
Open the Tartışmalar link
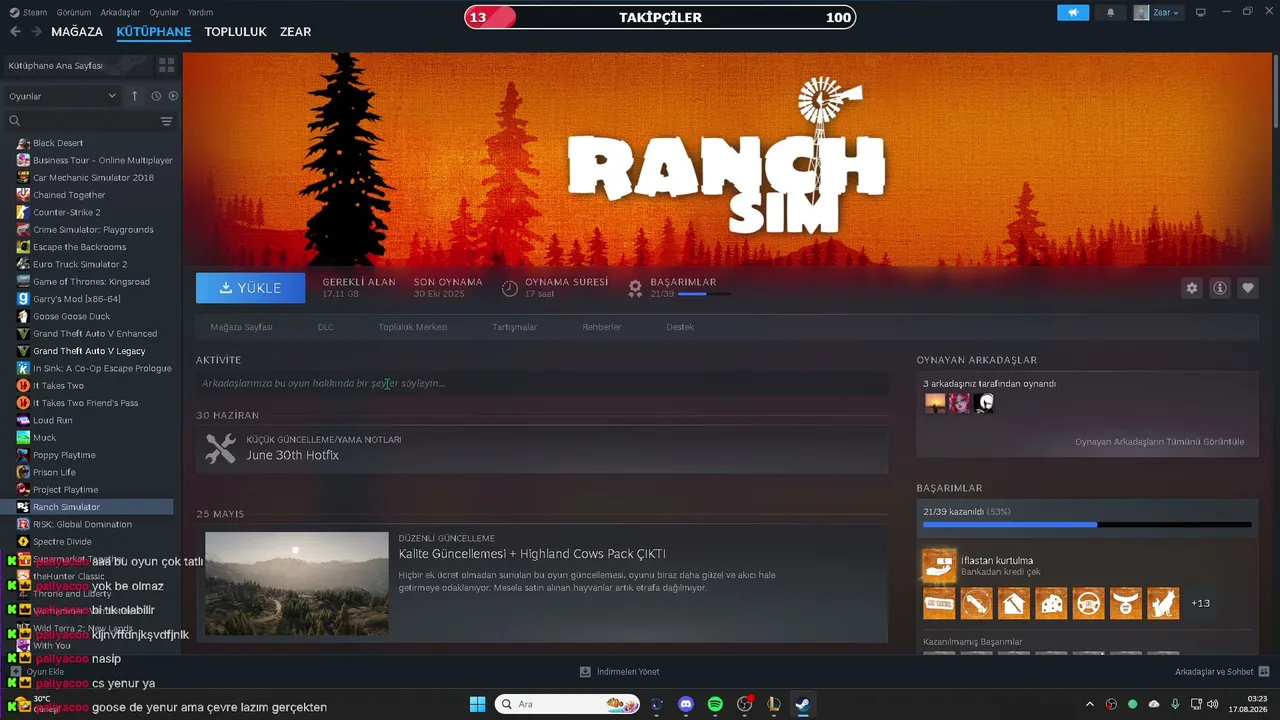pyautogui.click(x=514, y=327)
